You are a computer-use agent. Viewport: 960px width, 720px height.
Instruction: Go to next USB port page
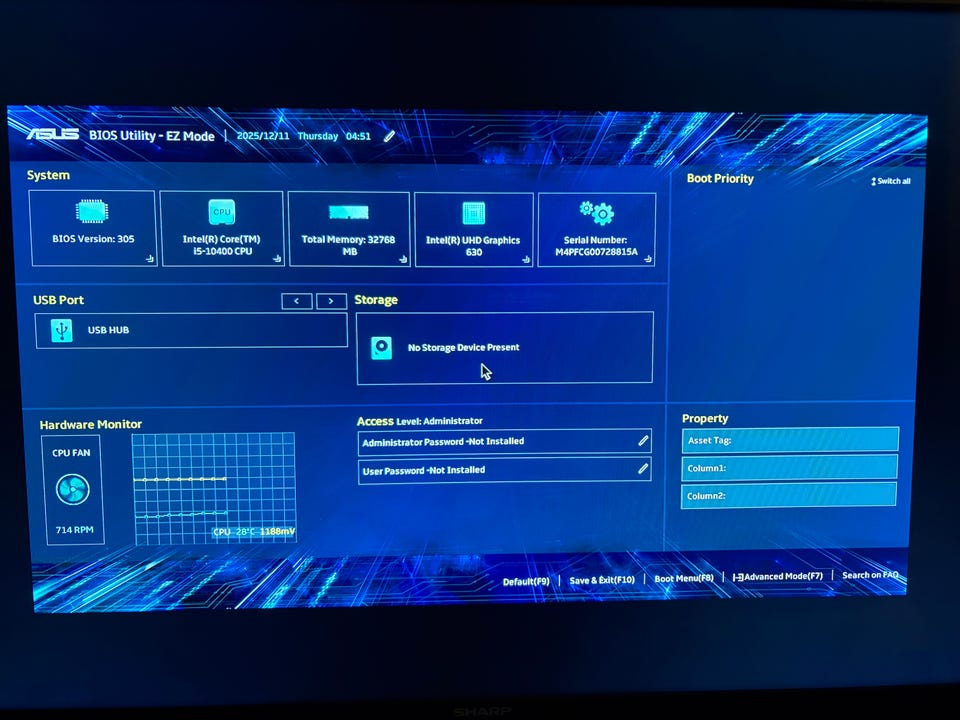331,301
